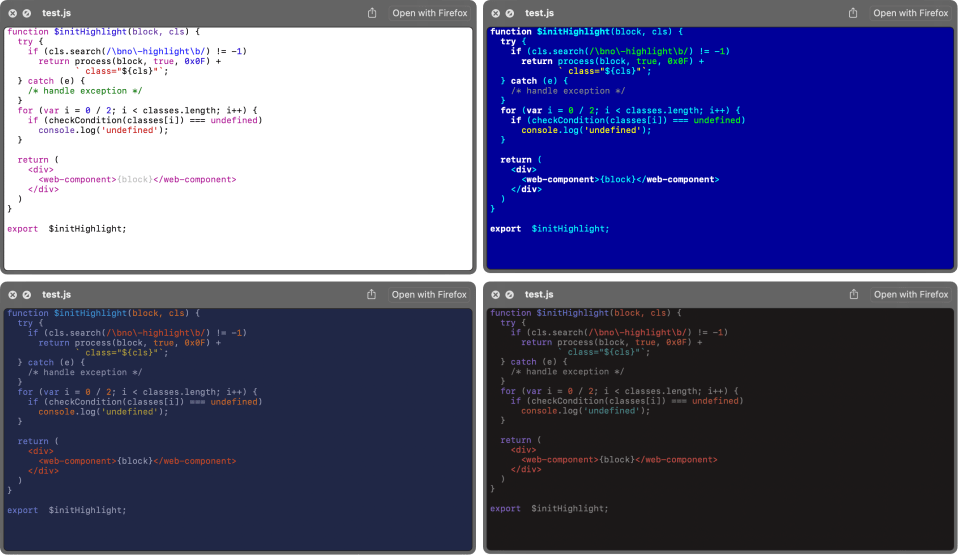The height and width of the screenshot is (556, 959).
Task: Close the white-background test.js preview
Action: [x=12, y=13]
